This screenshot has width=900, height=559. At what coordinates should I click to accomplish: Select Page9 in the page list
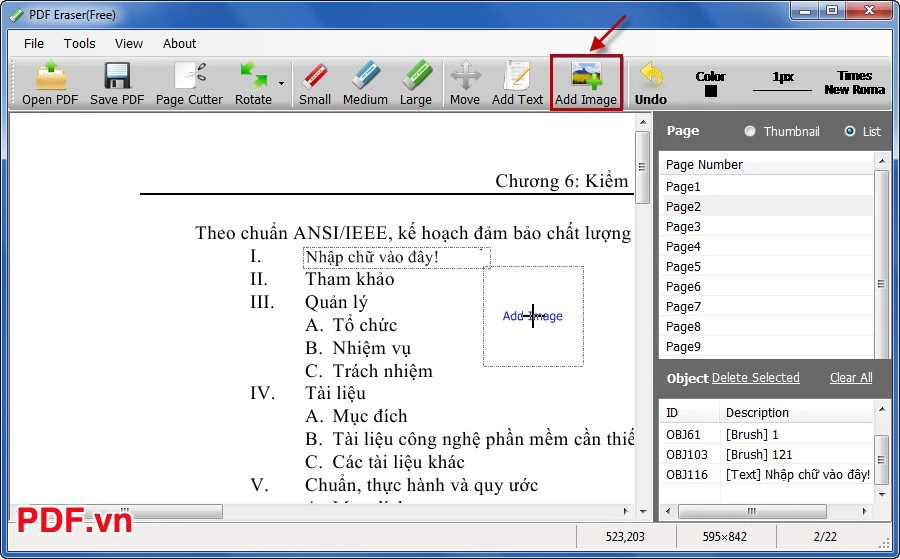point(767,347)
